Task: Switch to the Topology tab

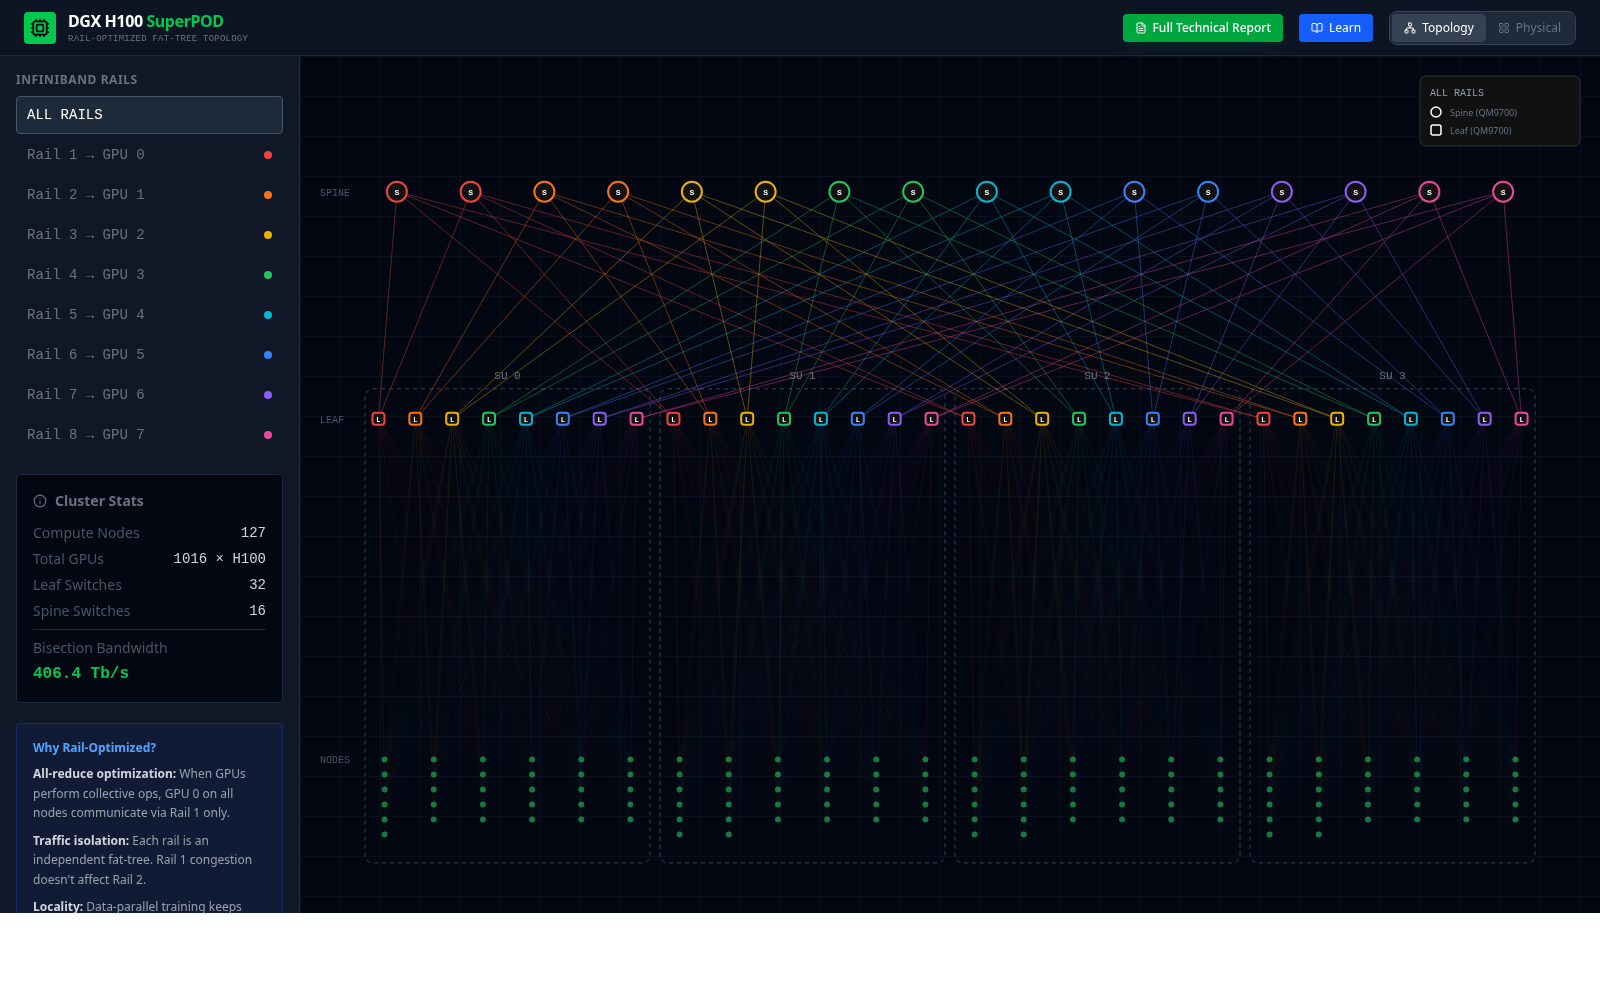Action: coord(1438,27)
